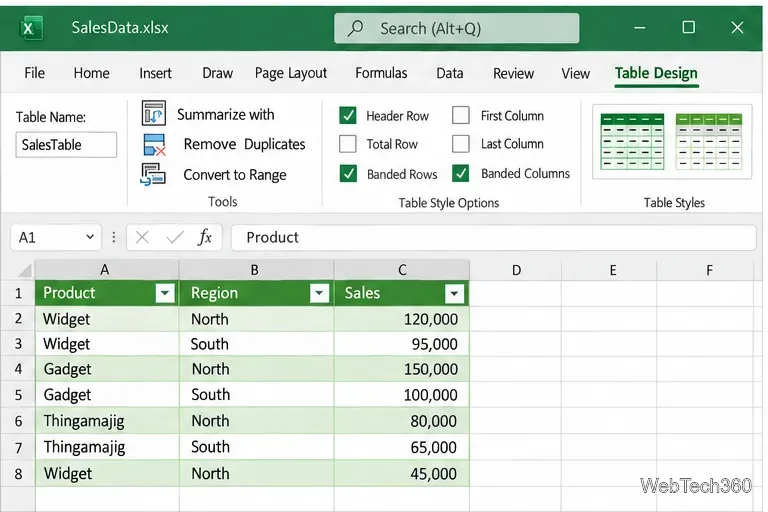The image size is (768, 512).
Task: Switch to the View tab
Action: (x=576, y=73)
